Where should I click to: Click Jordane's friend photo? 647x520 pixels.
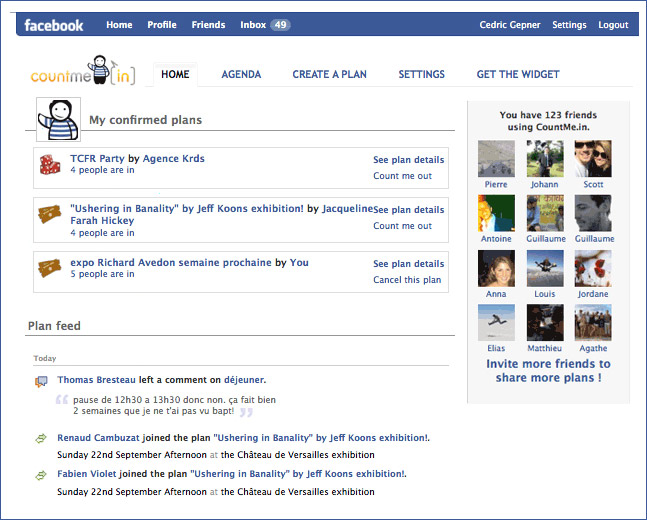coord(593,268)
